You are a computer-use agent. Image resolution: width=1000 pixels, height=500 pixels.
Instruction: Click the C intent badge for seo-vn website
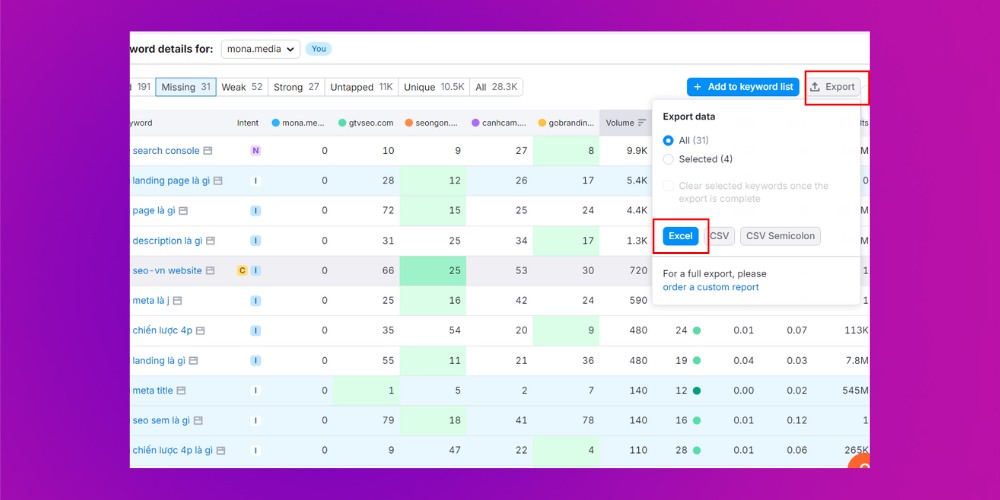[x=242, y=270]
